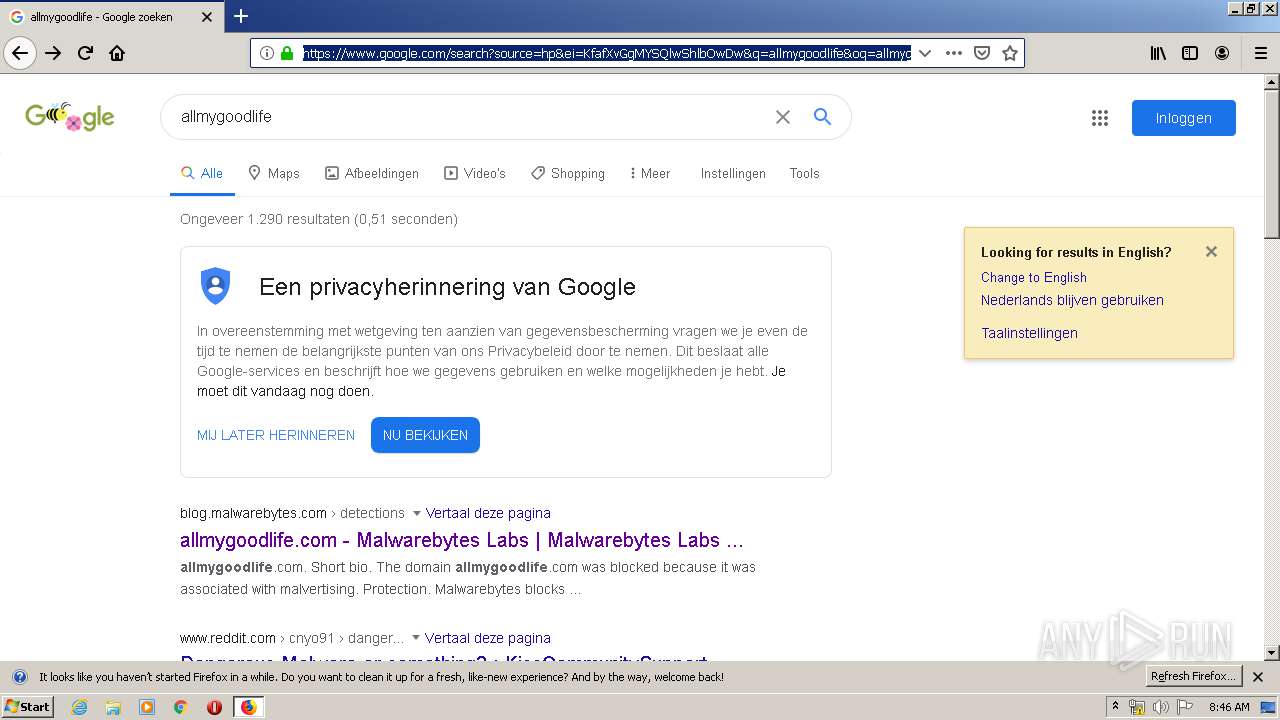1280x720 pixels.
Task: Open the Firefox hamburger menu
Action: [x=1260, y=53]
